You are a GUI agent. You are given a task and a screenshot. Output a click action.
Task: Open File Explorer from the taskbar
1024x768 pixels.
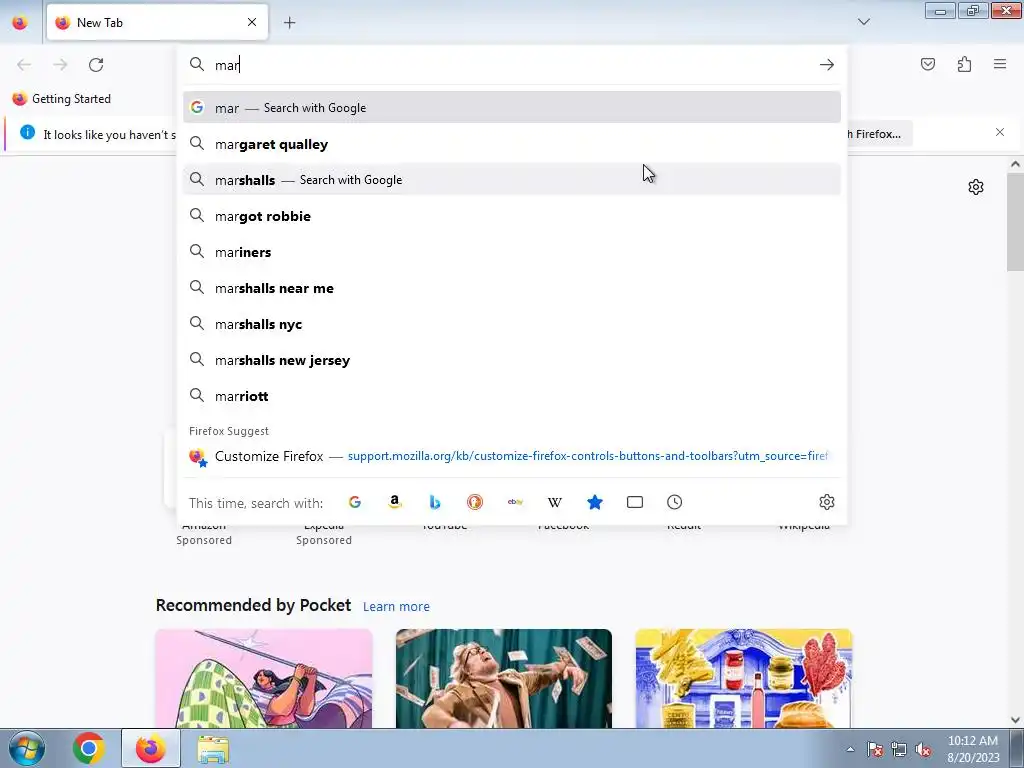213,748
